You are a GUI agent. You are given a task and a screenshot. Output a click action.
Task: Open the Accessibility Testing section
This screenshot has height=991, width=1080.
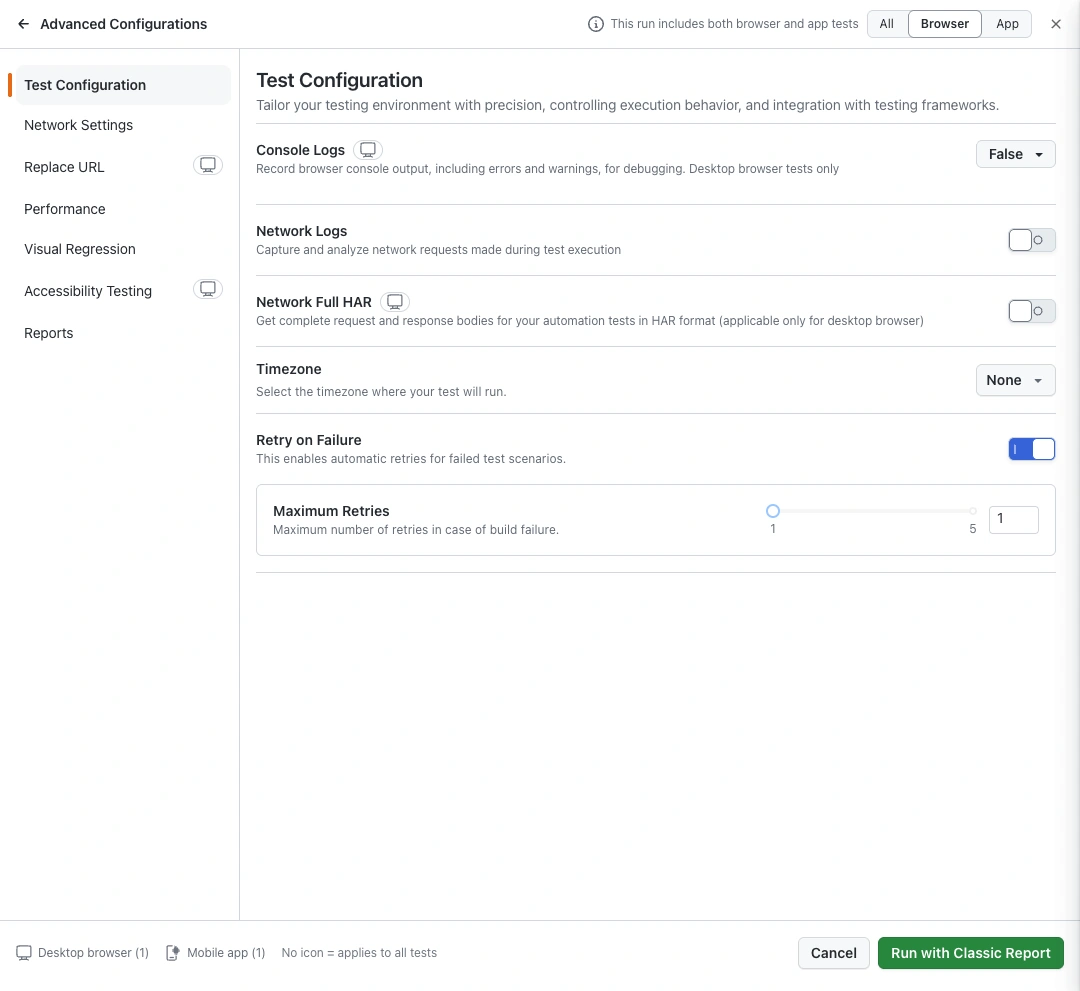coord(123,291)
